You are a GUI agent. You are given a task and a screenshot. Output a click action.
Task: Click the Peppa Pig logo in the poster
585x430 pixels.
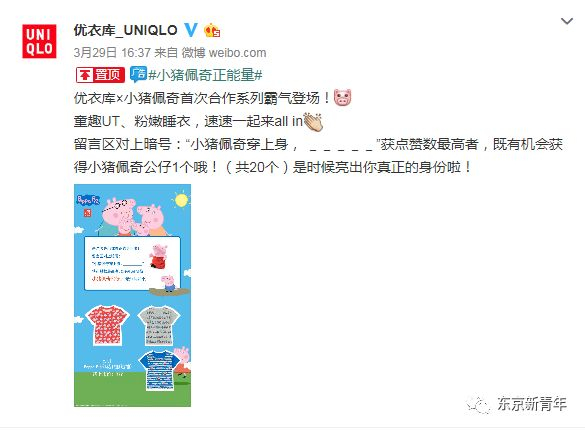88,200
